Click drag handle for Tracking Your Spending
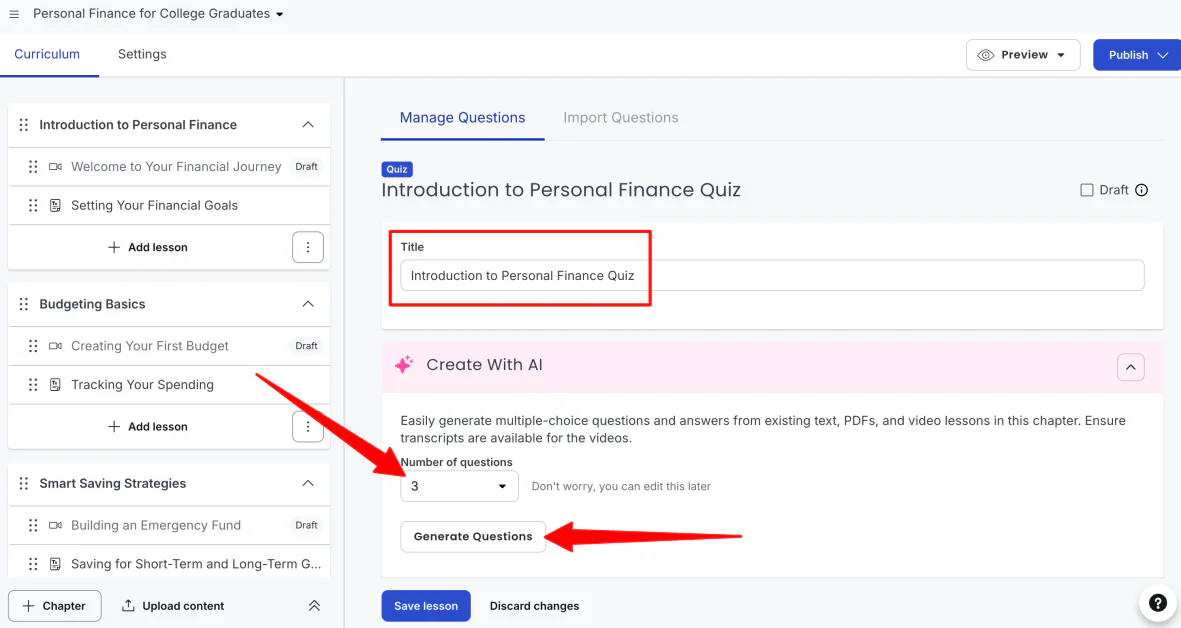1181x628 pixels. point(33,385)
